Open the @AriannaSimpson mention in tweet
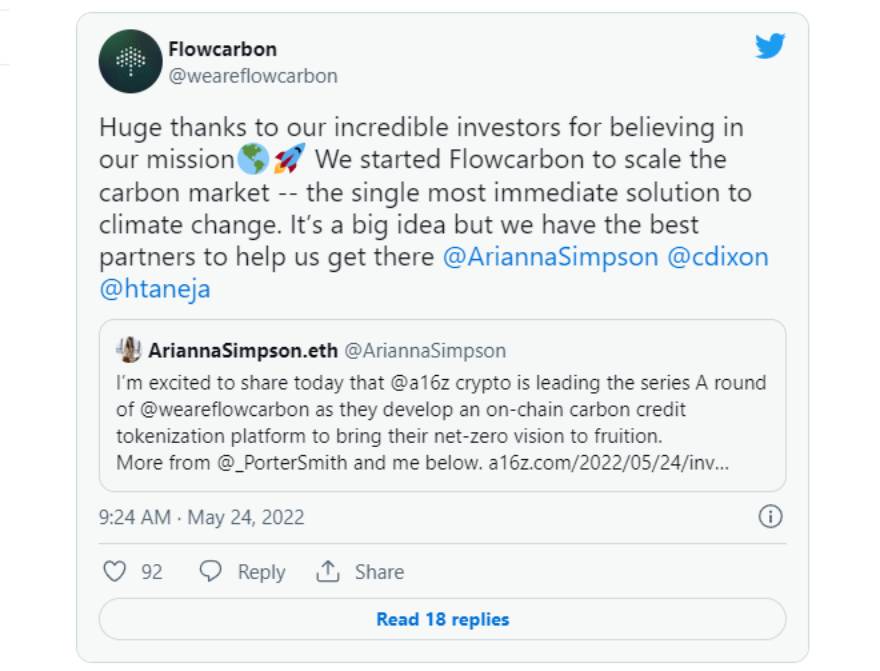Image resolution: width=880 pixels, height=671 pixels. [550, 257]
